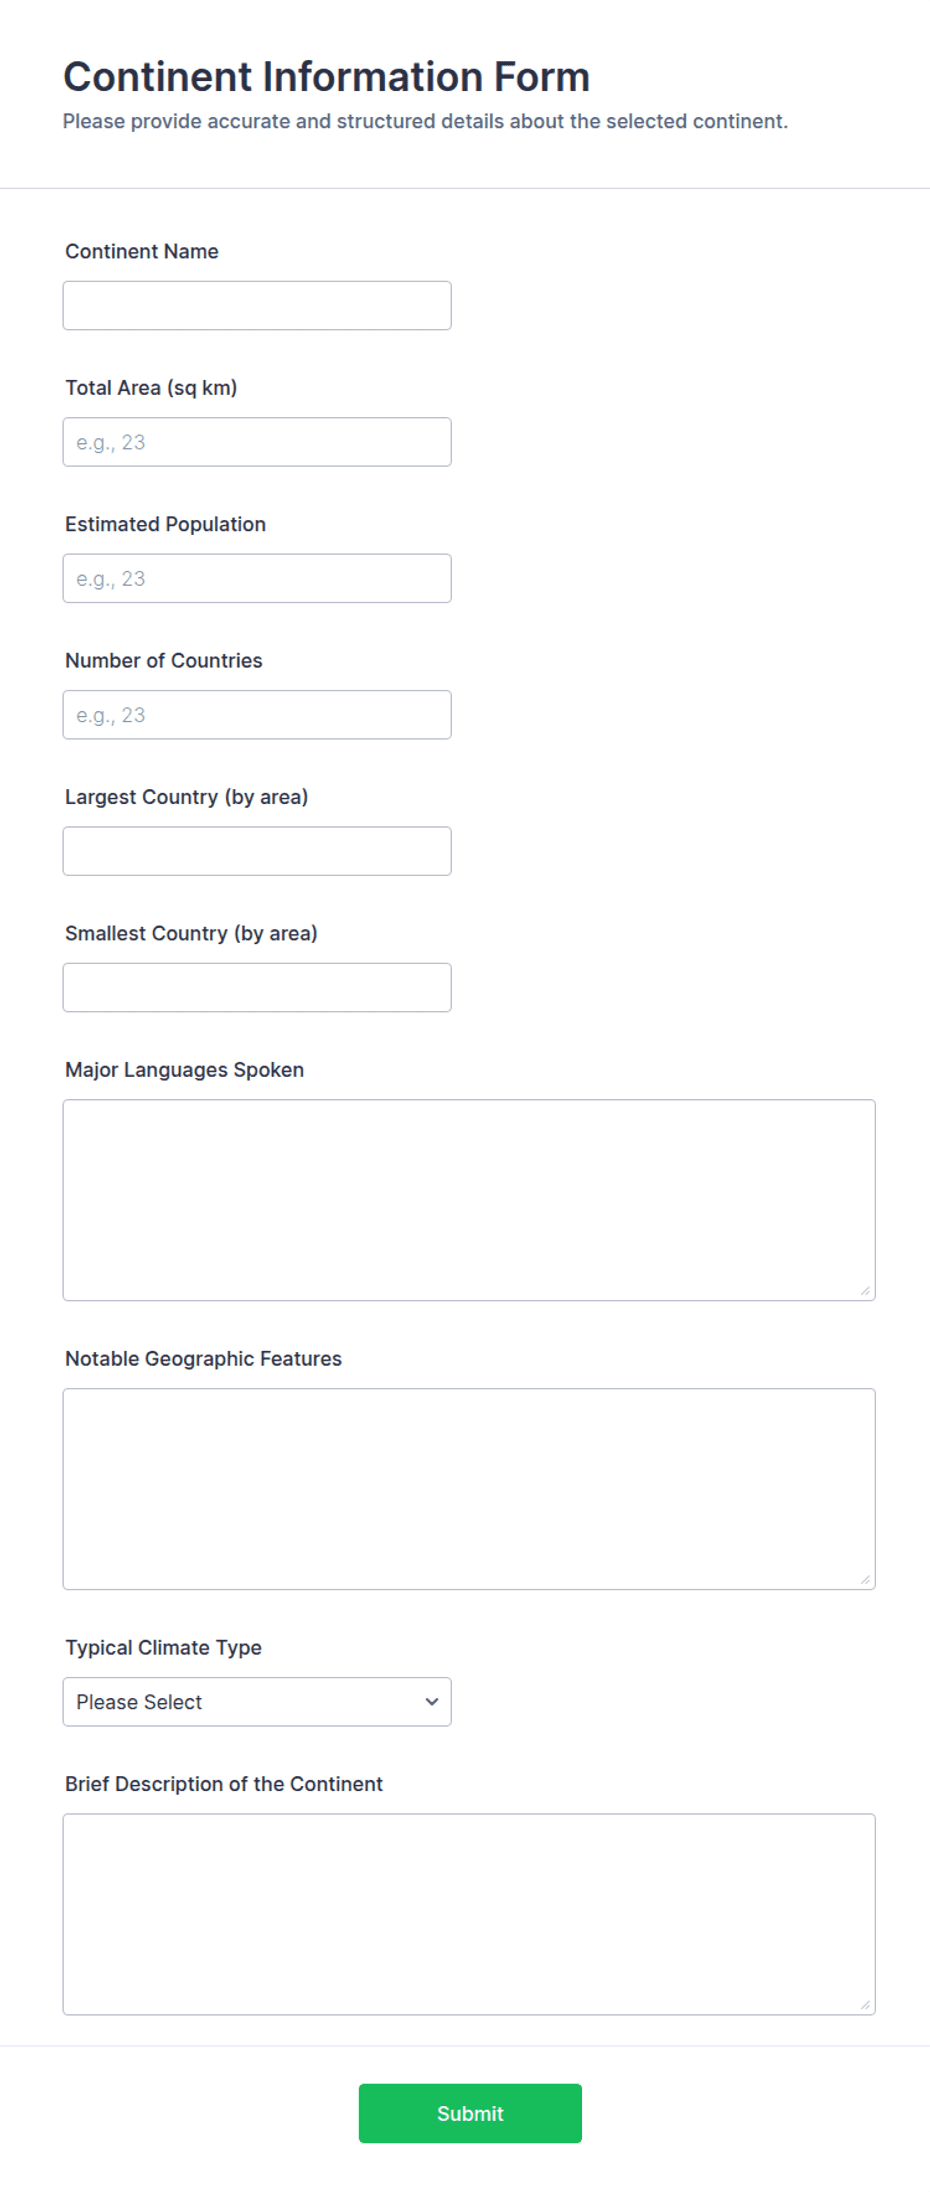Screen dimensions: 930x2192
Task: Click inside Brief Description of the Continent textarea
Action: coord(469,1914)
